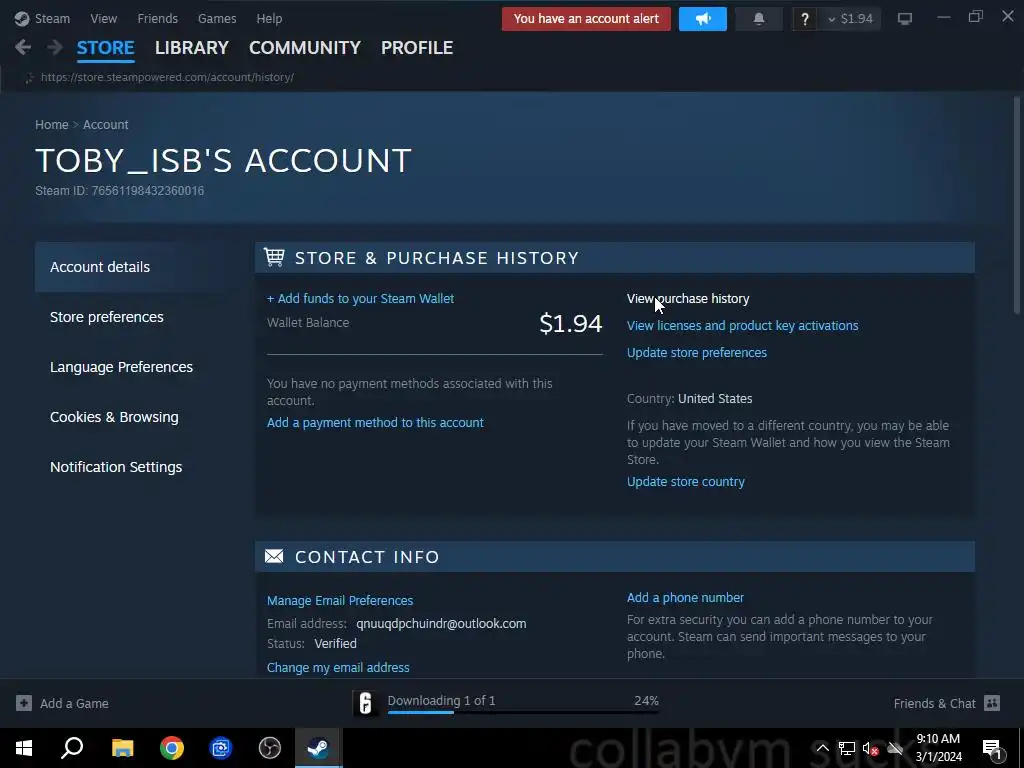Image resolution: width=1024 pixels, height=768 pixels.
Task: Click the shopping cart icon in Store header
Action: pos(274,257)
